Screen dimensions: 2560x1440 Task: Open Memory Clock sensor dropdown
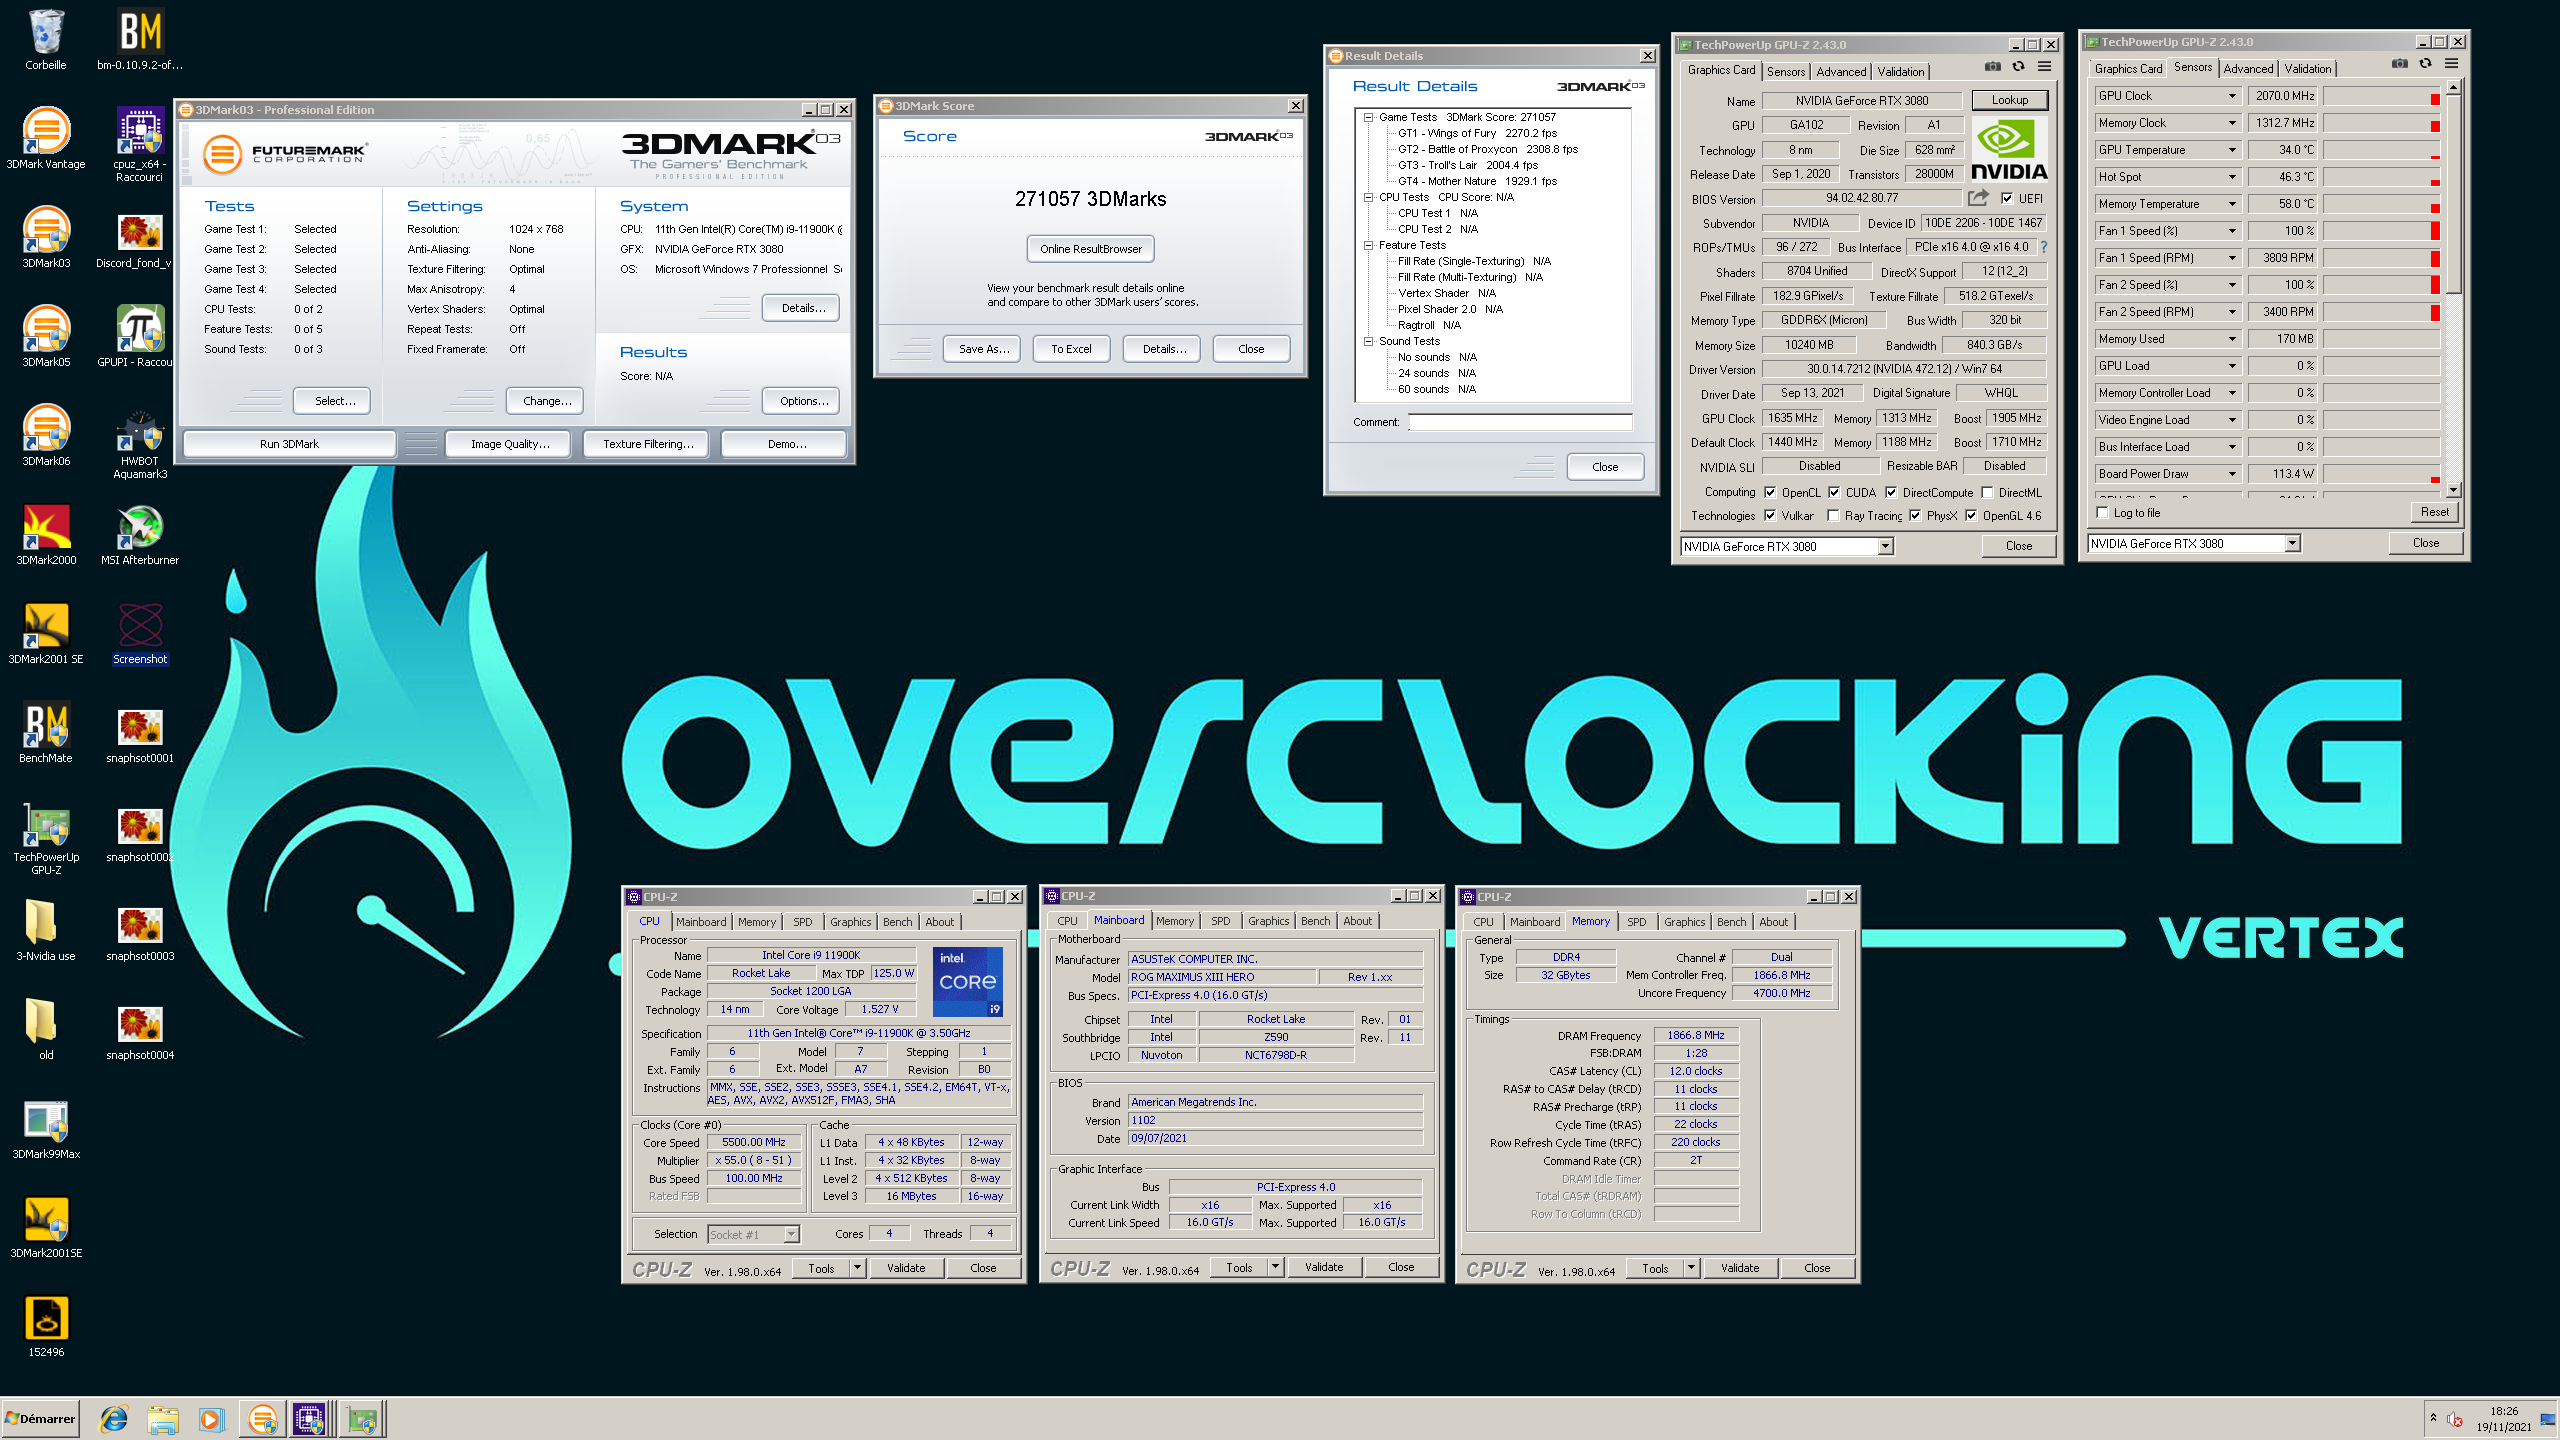2232,123
